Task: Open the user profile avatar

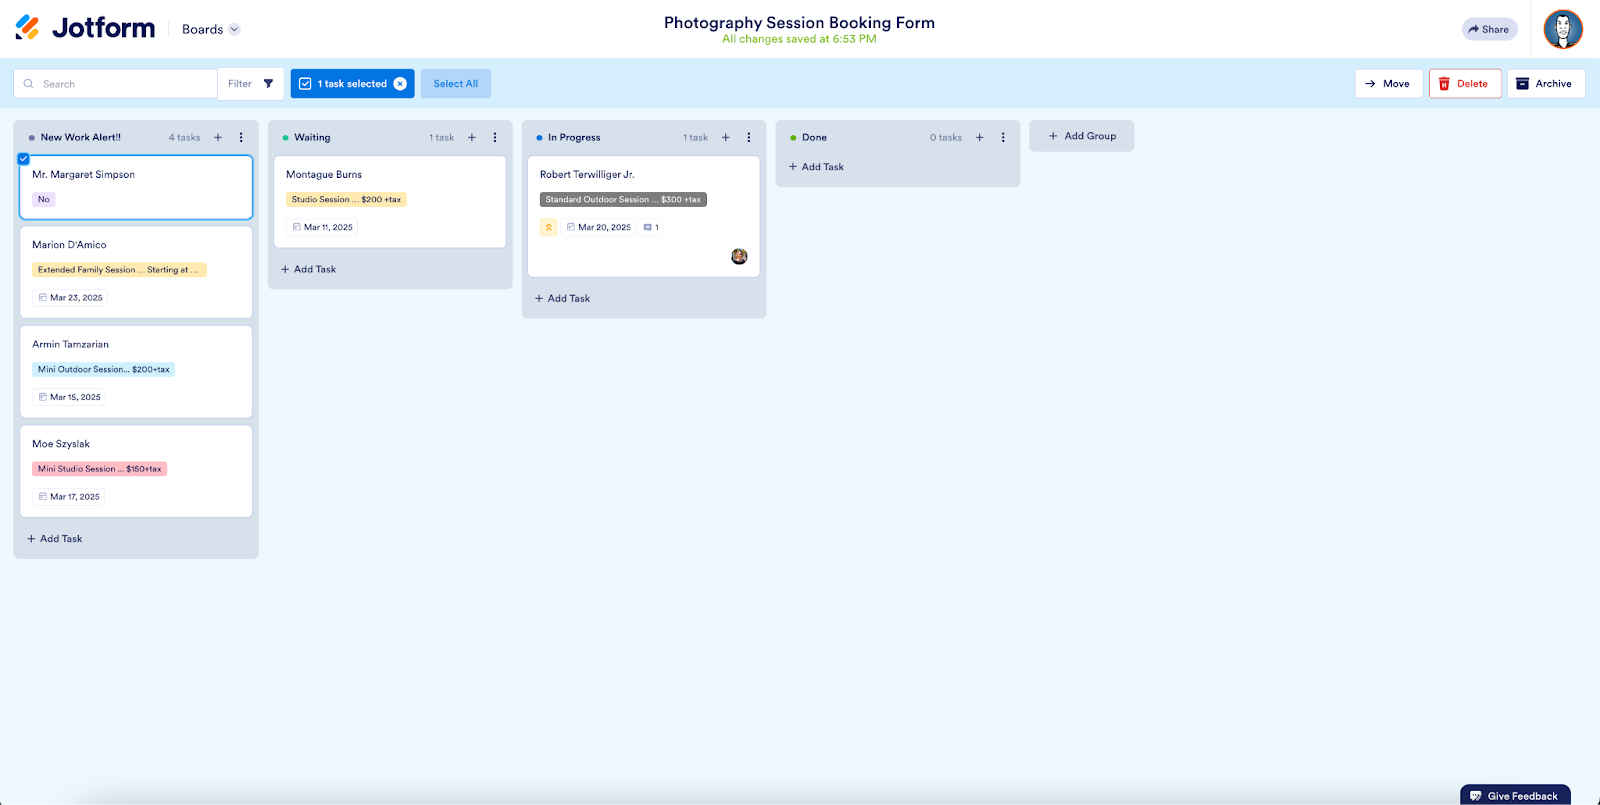Action: (x=1562, y=29)
